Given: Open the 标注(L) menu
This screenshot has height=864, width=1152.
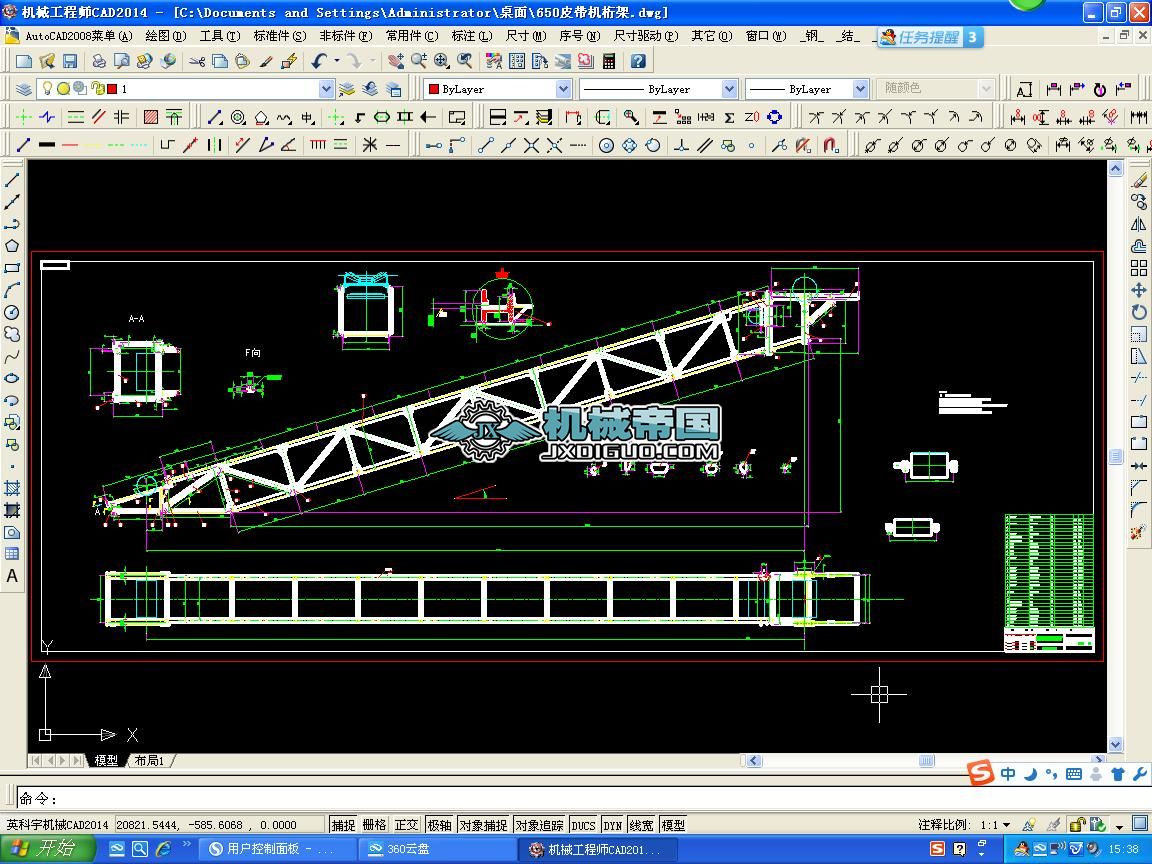Looking at the screenshot, I should pyautogui.click(x=472, y=35).
